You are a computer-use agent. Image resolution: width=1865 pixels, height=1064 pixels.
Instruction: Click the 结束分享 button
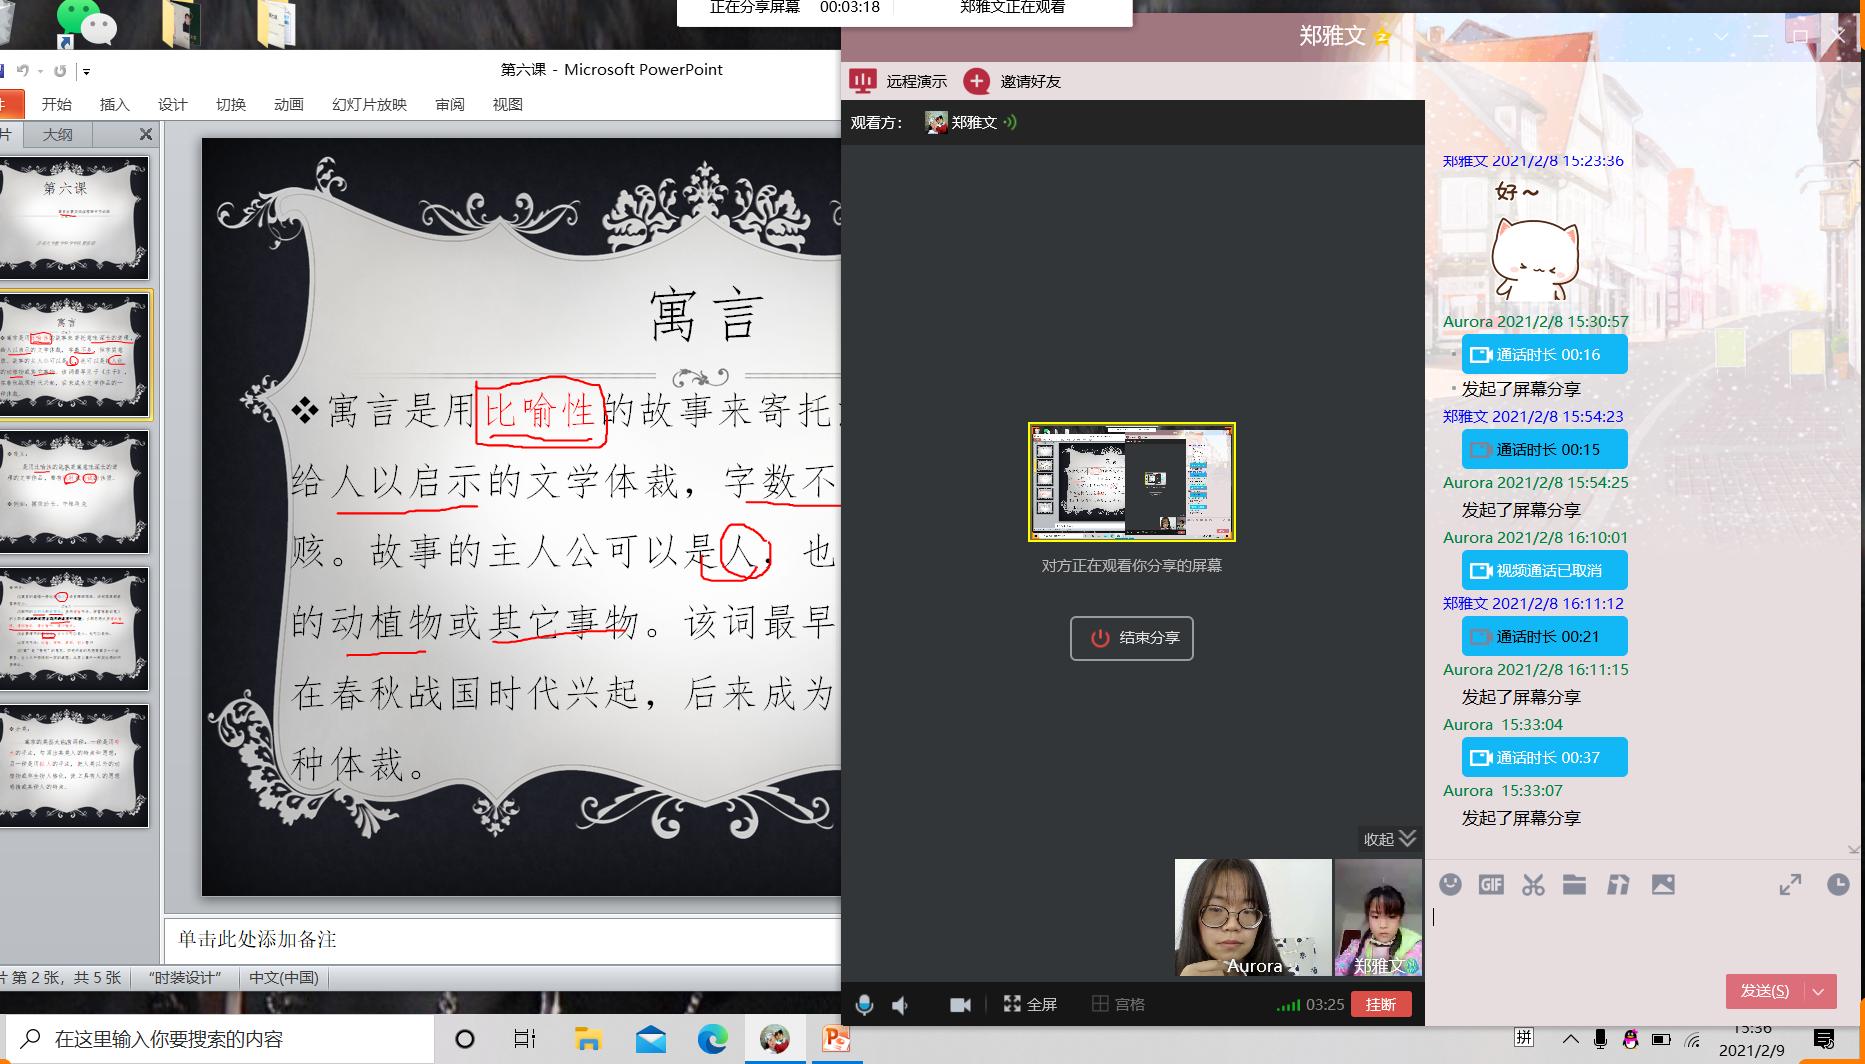1131,638
